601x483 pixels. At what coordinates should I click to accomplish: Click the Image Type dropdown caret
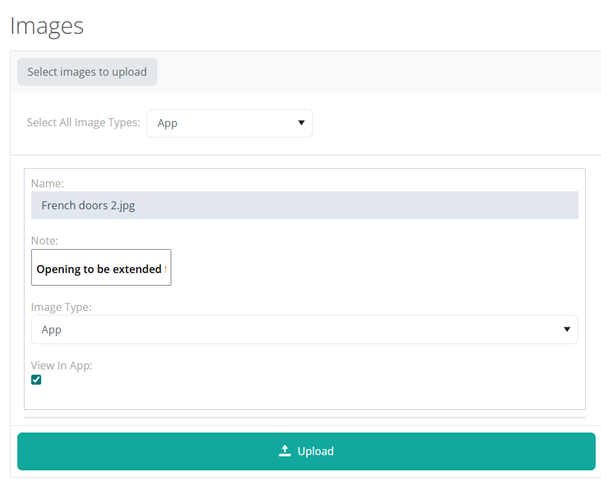coord(567,329)
